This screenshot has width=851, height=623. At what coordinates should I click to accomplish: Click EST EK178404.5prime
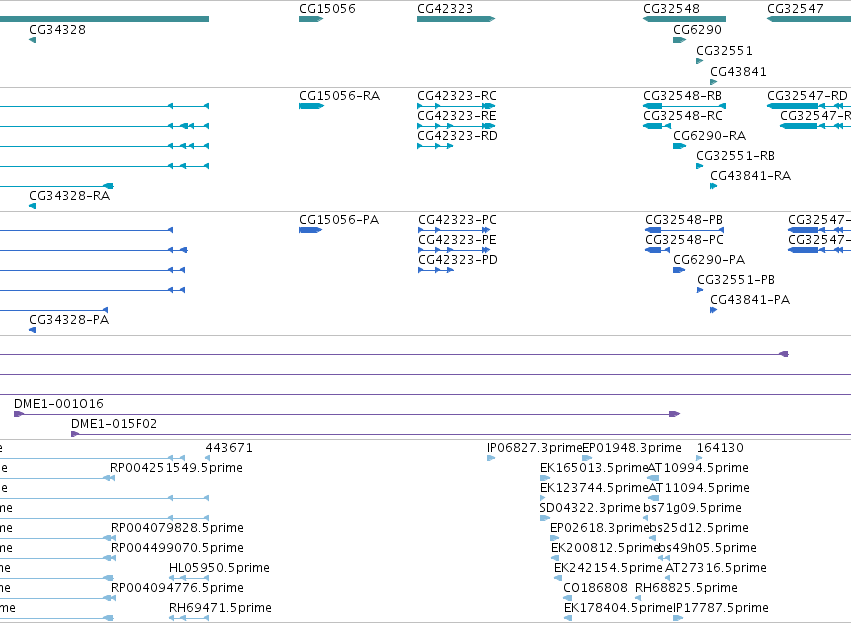[619, 608]
